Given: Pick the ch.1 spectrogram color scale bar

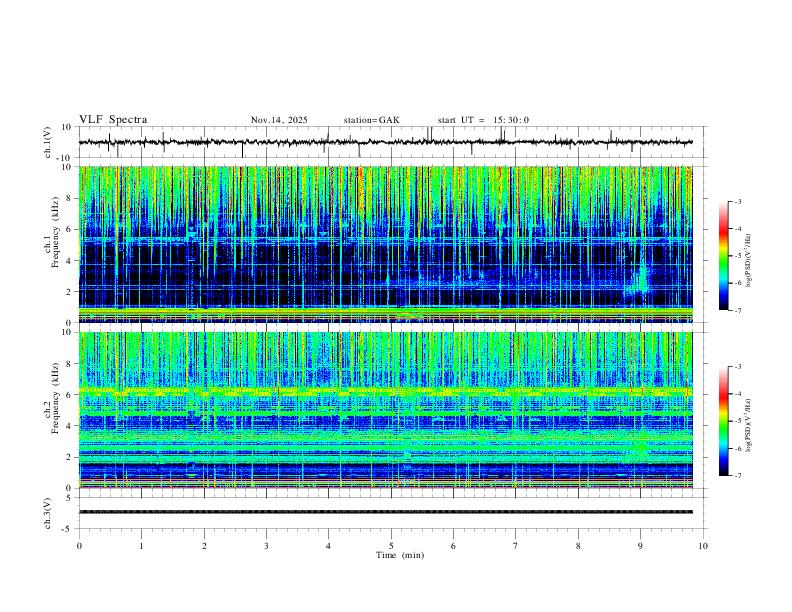Looking at the screenshot, I should pyautogui.click(x=723, y=256).
